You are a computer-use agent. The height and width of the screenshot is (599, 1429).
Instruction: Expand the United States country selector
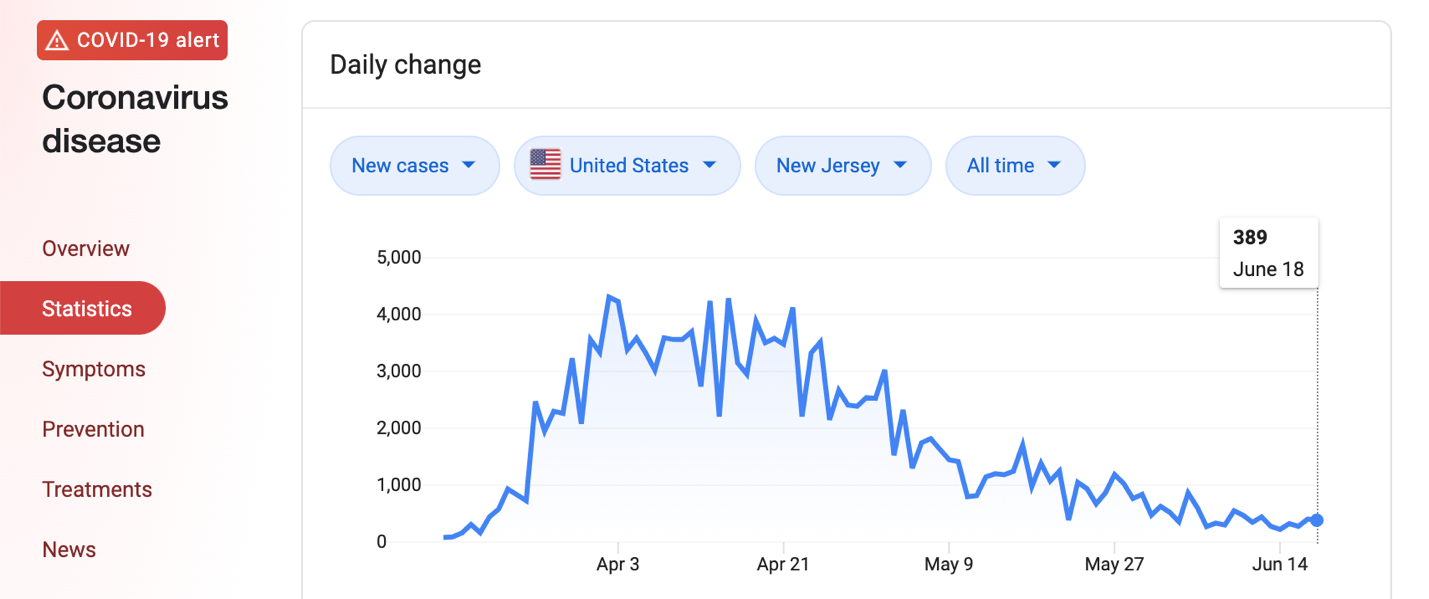click(x=627, y=166)
